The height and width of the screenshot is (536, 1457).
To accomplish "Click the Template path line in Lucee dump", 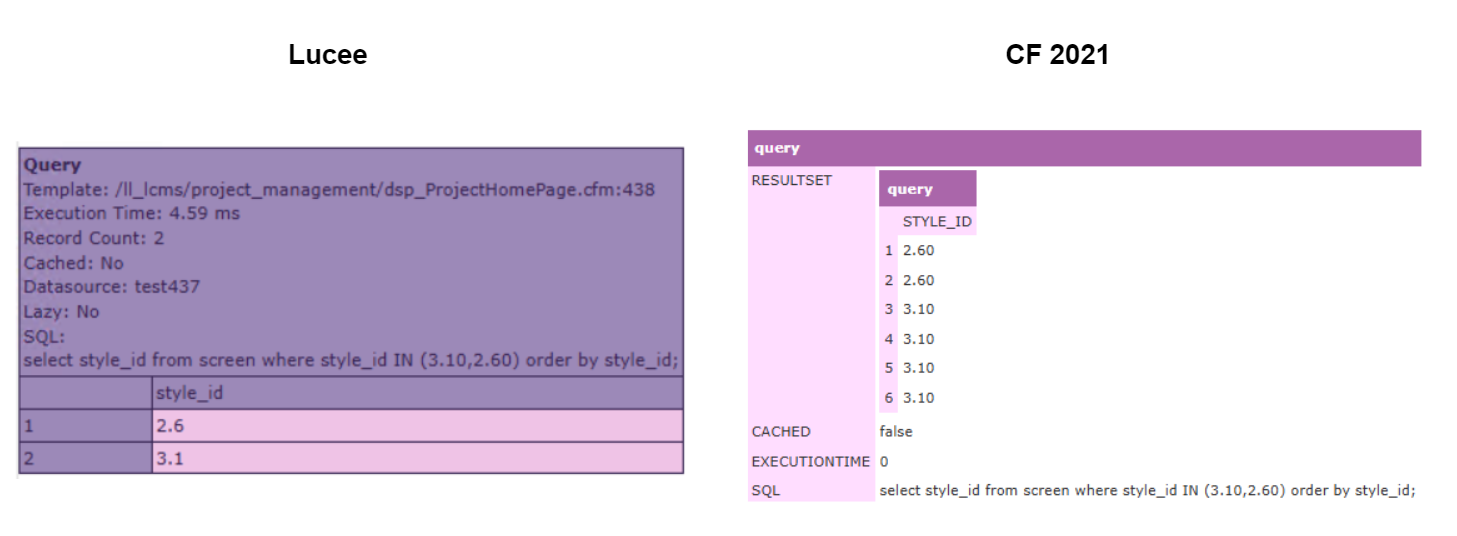I will point(339,189).
